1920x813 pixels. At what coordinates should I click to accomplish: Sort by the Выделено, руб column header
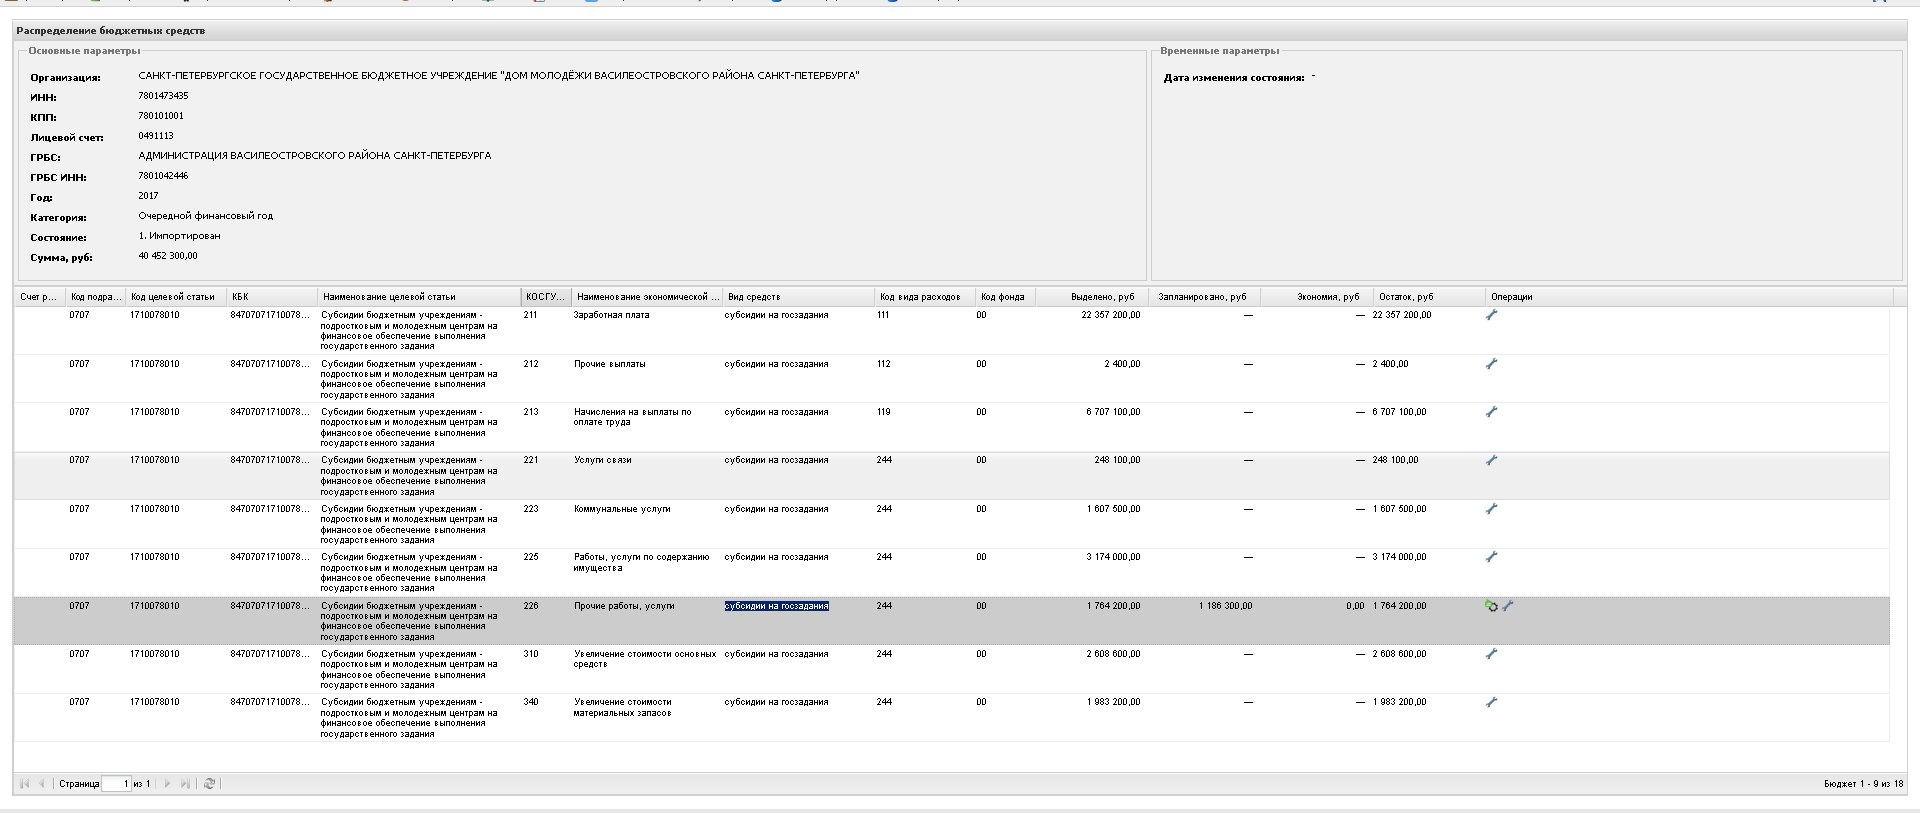click(1102, 297)
